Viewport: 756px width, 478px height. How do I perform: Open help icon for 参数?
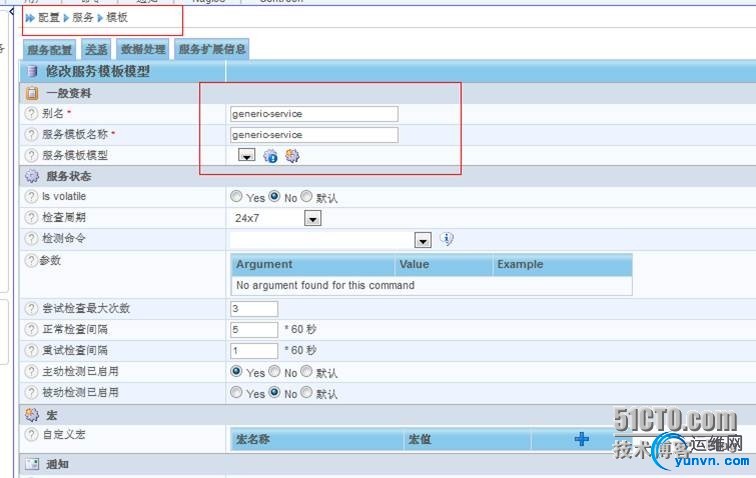click(x=31, y=260)
